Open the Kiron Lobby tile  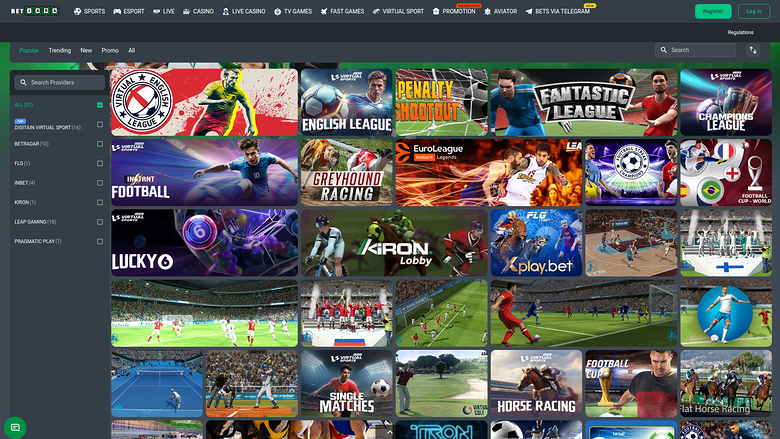tap(394, 243)
